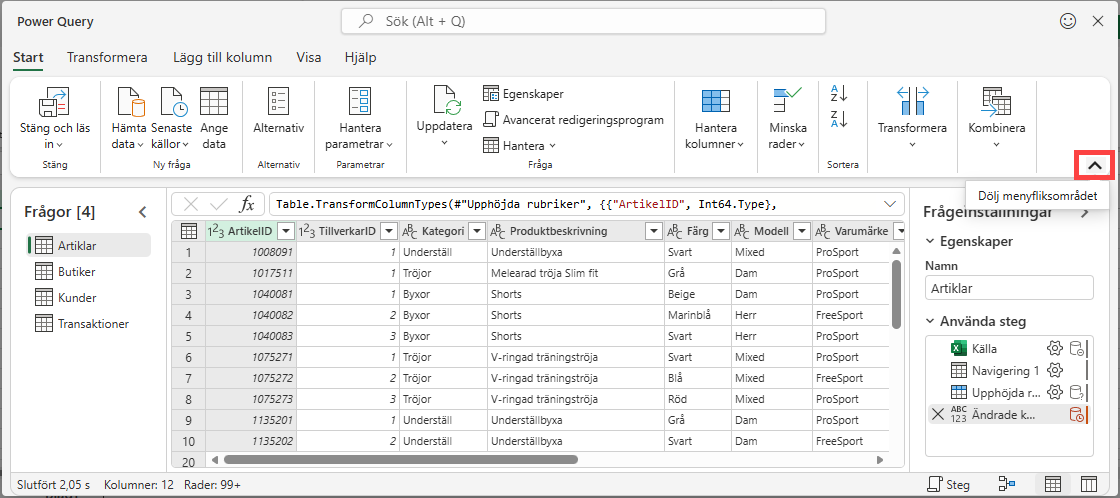Cancel formula edit with X icon
This screenshot has height=498, width=1120.
[191, 204]
